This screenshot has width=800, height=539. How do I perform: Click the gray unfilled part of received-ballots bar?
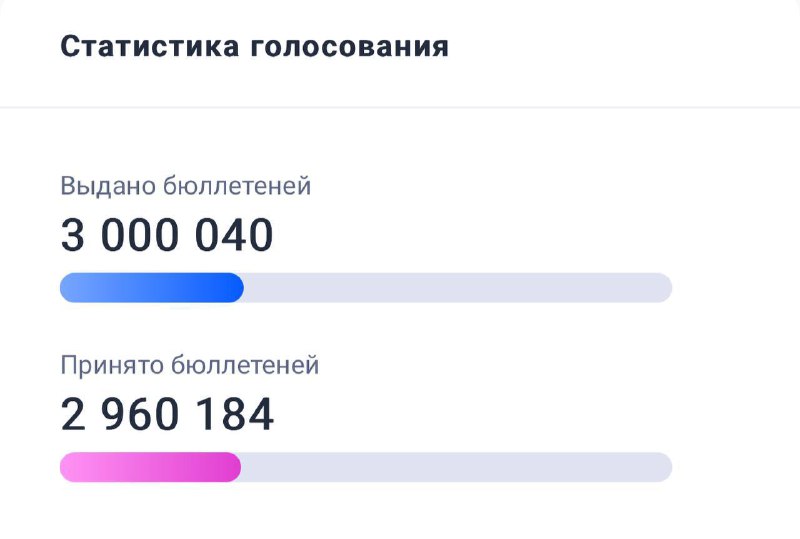pos(457,467)
